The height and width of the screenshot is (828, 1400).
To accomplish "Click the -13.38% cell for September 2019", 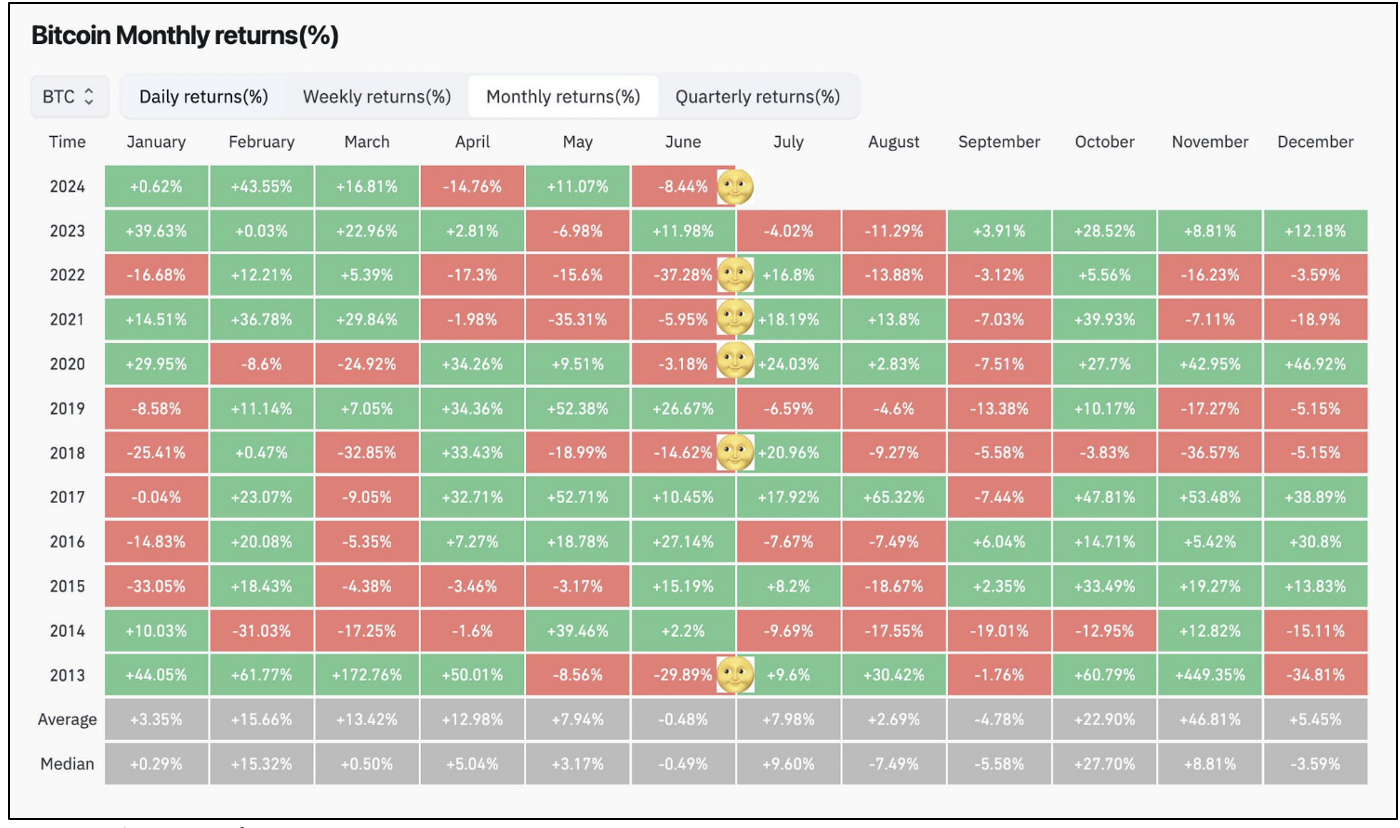I will 999,408.
